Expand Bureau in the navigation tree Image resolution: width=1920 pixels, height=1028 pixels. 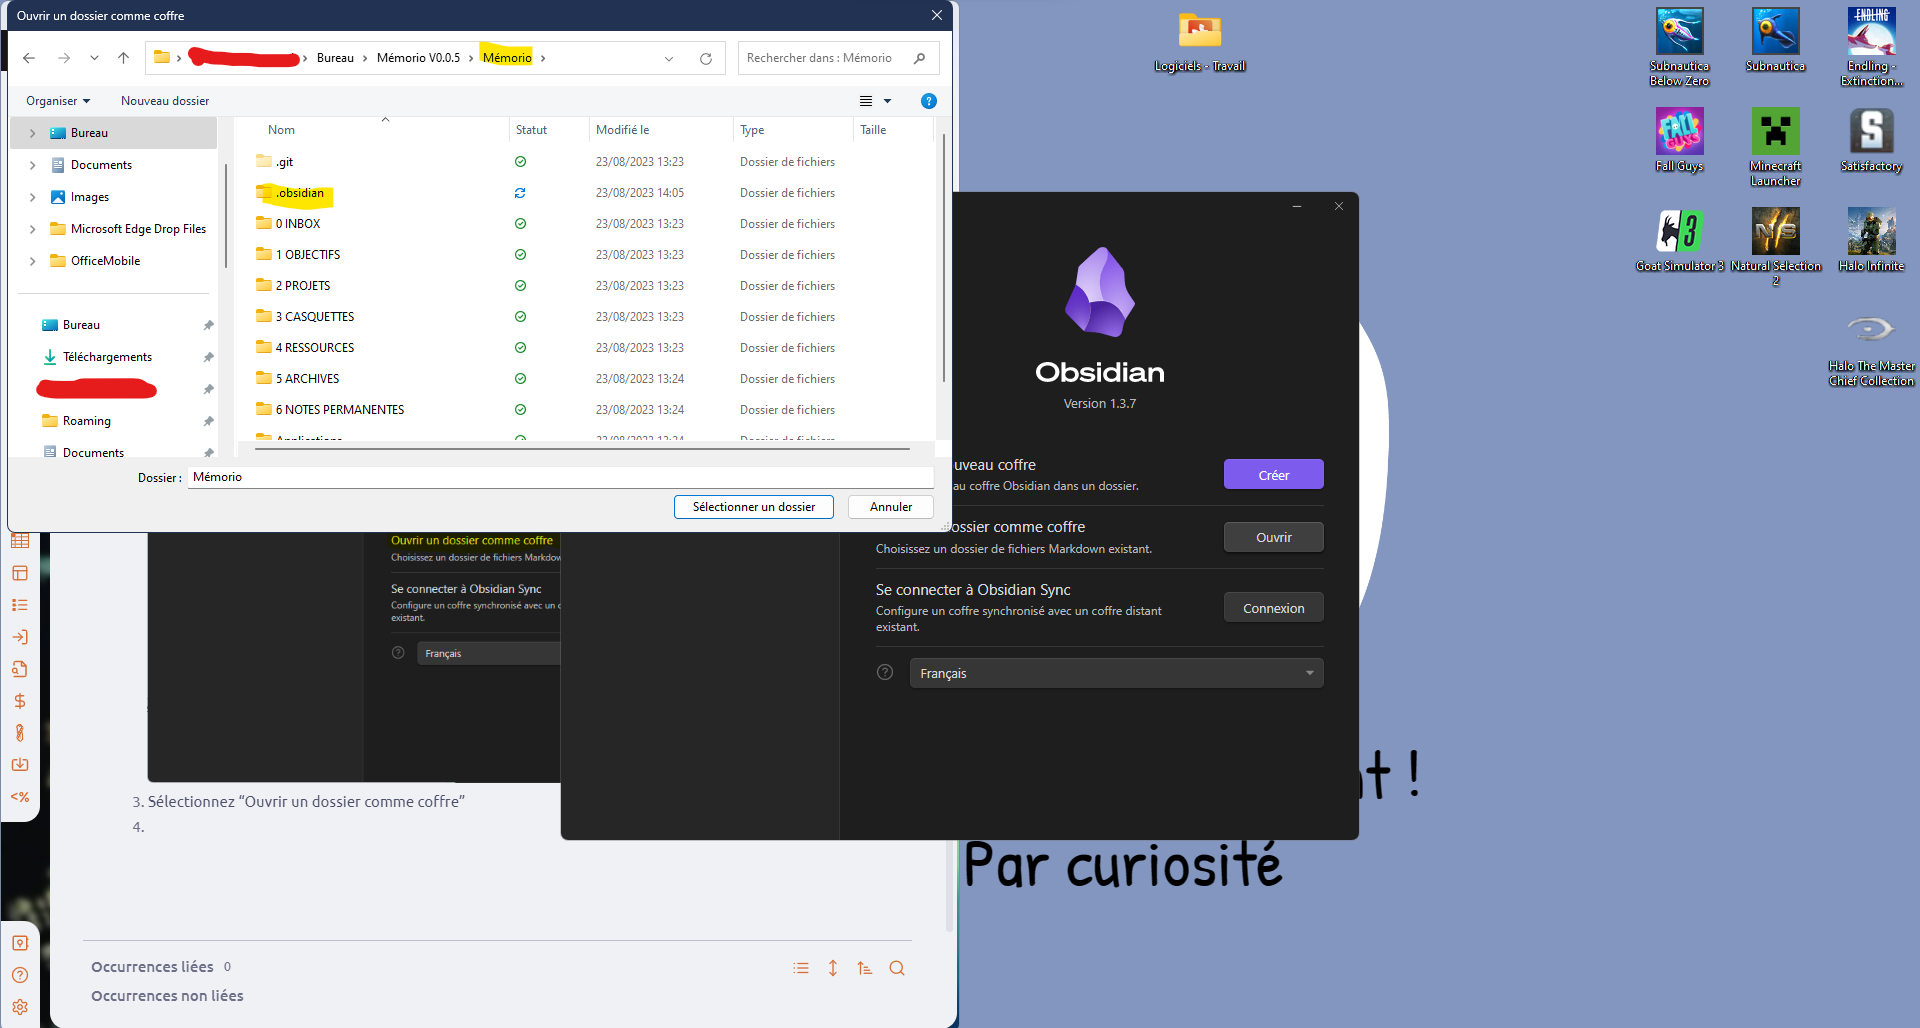[33, 133]
